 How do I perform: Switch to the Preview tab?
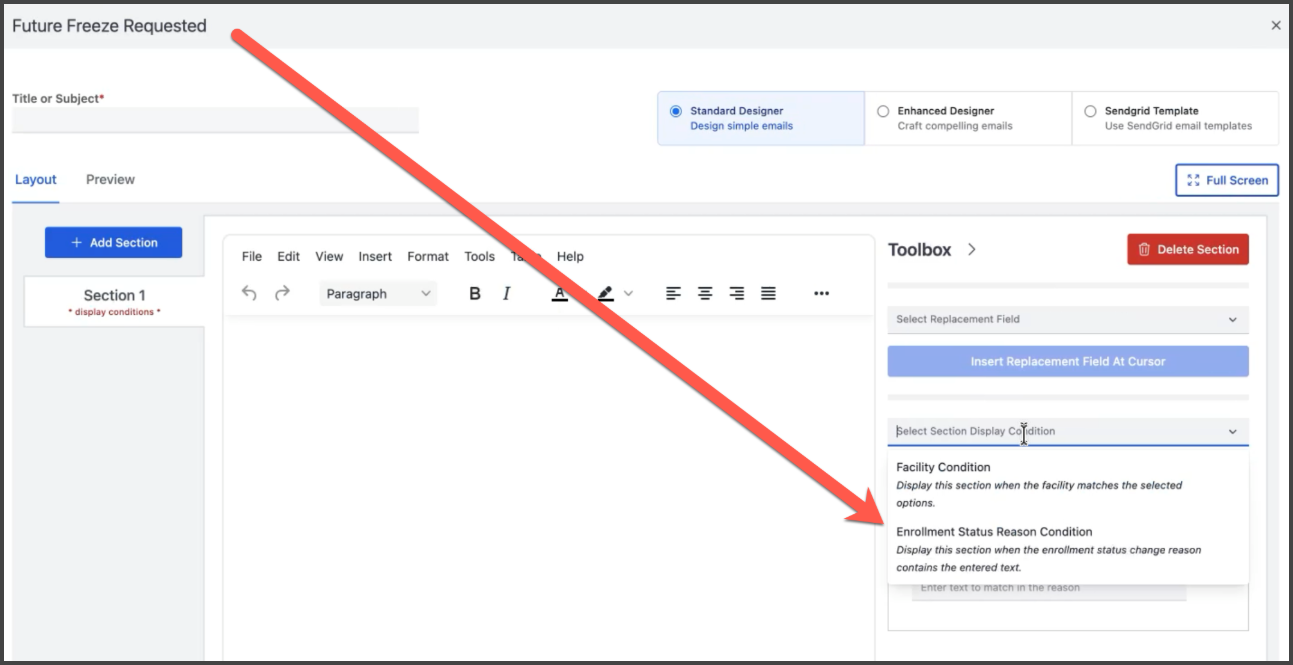[x=110, y=180]
